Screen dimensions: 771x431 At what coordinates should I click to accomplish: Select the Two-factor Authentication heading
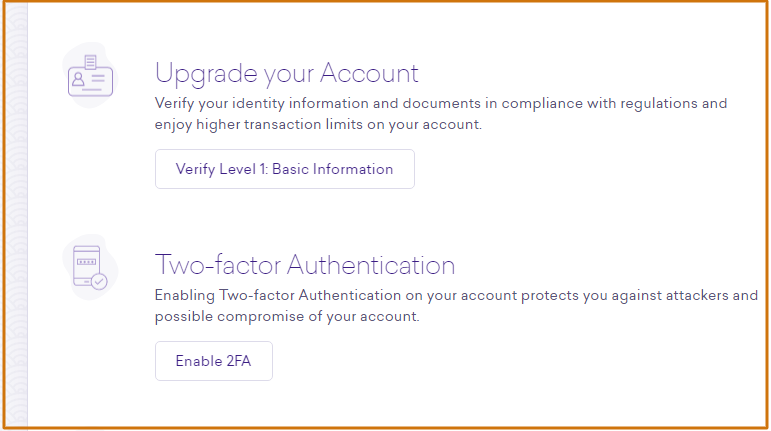coord(305,265)
